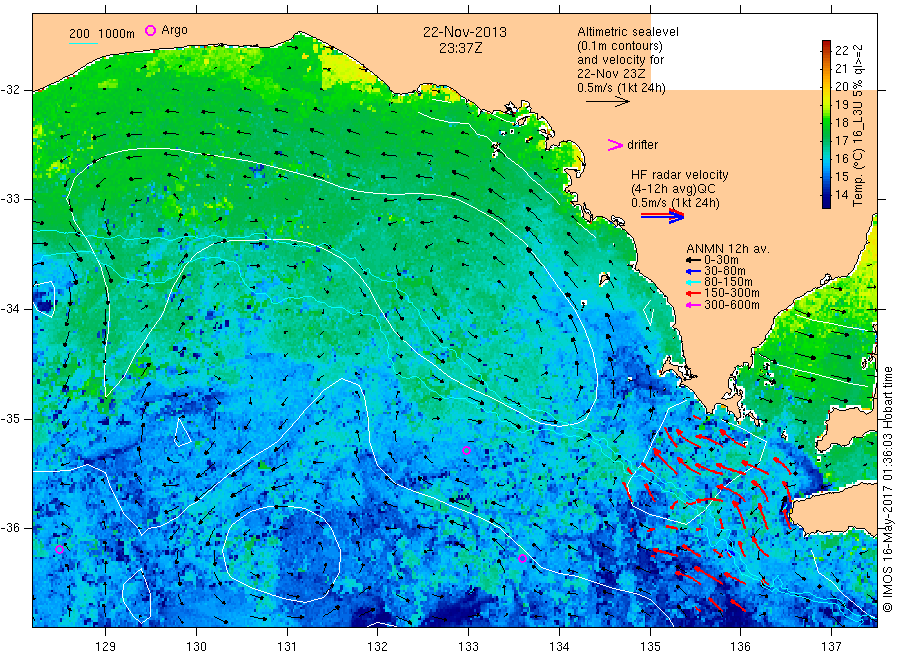900x660 pixels.
Task: Click the longitude label 133
Action: (468, 647)
